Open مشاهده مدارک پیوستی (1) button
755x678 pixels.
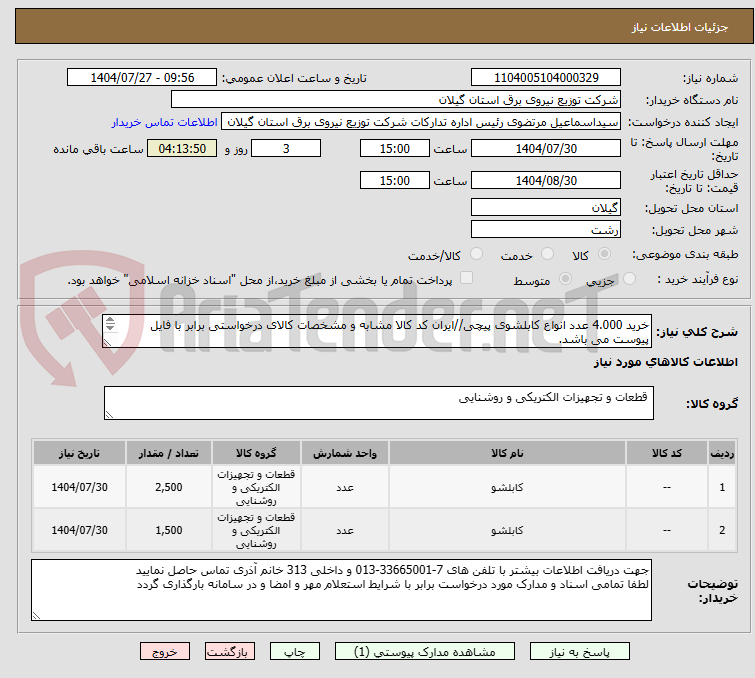(x=425, y=652)
